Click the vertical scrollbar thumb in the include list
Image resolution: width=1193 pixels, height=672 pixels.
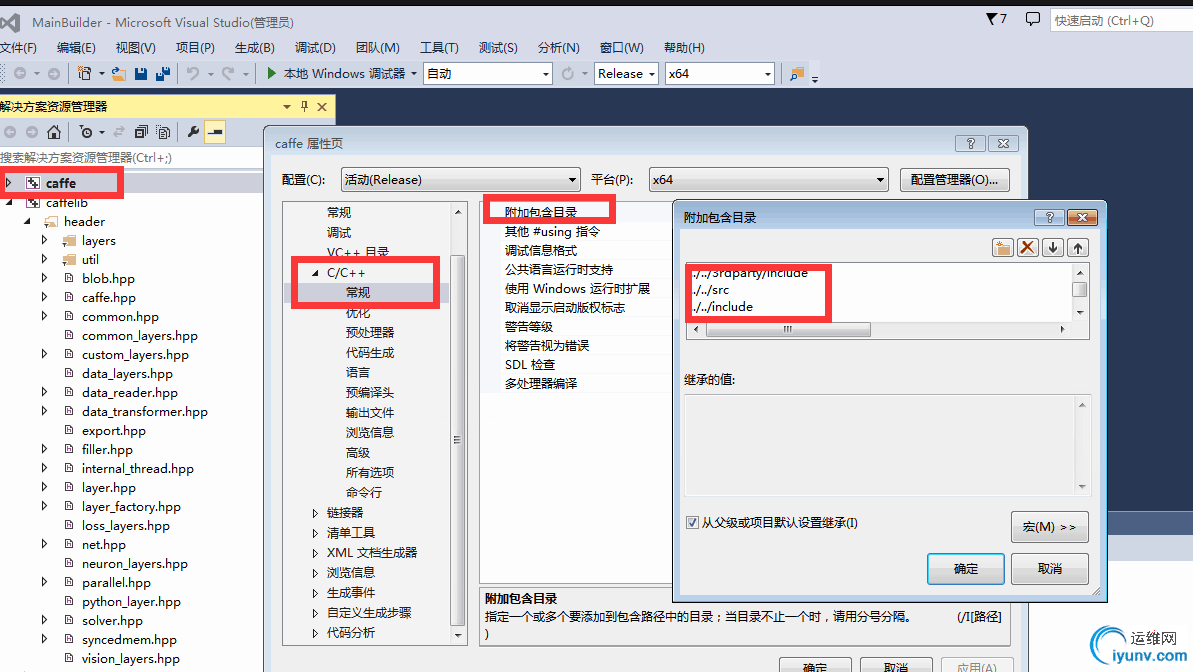pos(1079,289)
